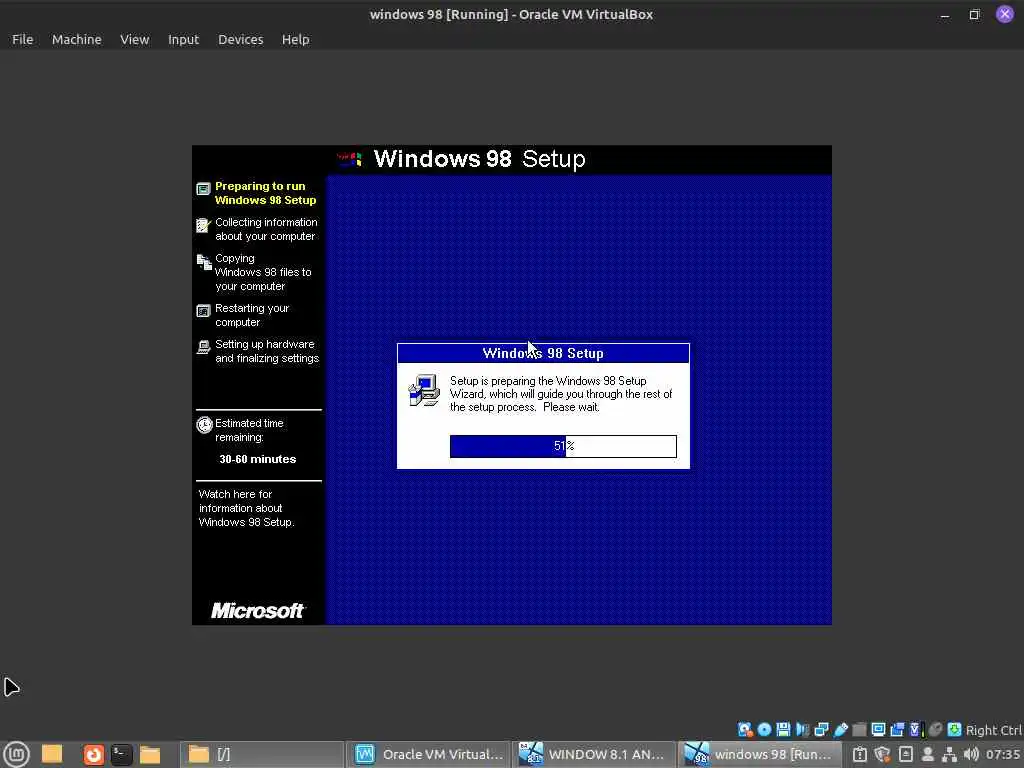This screenshot has height=768, width=1024.
Task: Click the update manager shield tray icon
Action: (882, 754)
